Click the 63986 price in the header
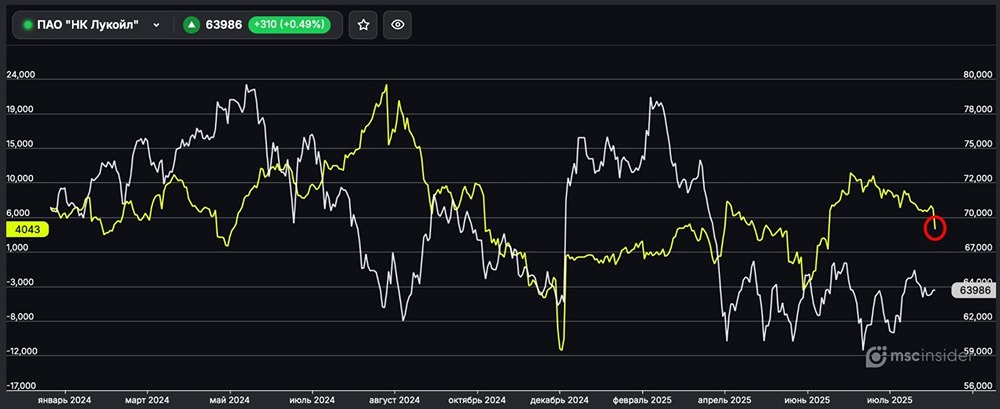This screenshot has height=409, width=1000. click(226, 24)
